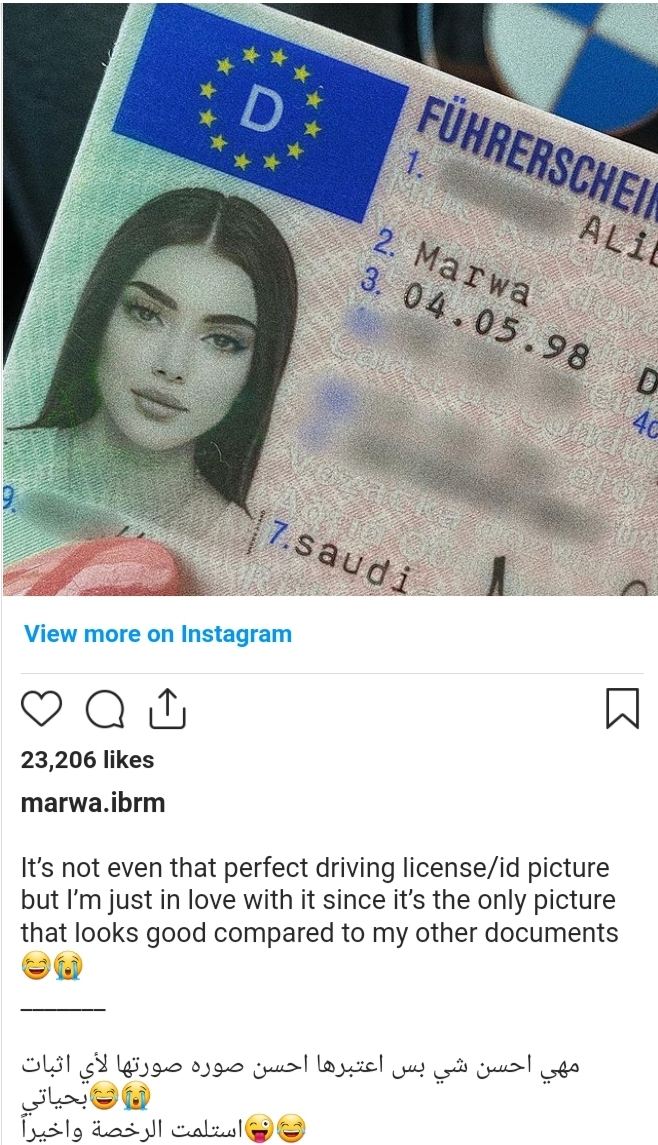The width and height of the screenshot is (658, 1145).
Task: Click the EU flag with the D emblem
Action: tap(261, 110)
